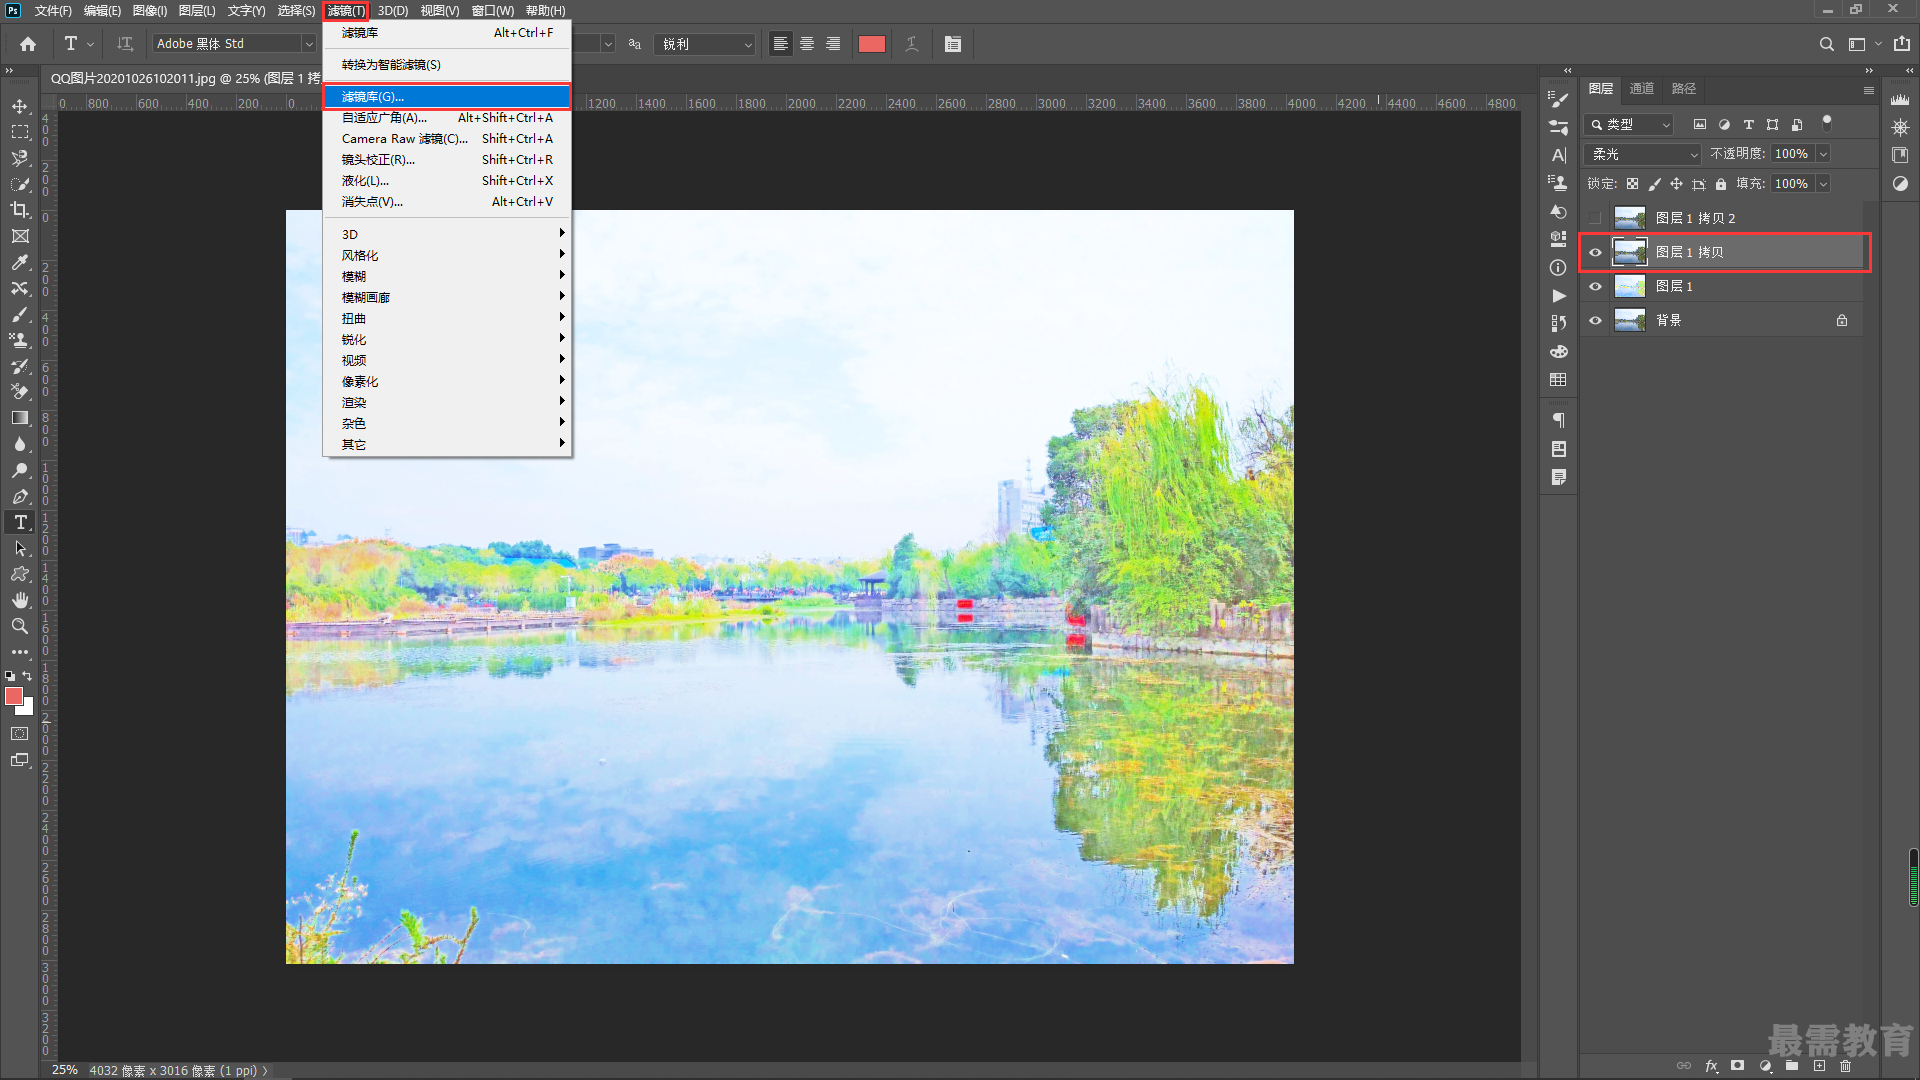Select the Quick Selection tool

click(x=20, y=184)
